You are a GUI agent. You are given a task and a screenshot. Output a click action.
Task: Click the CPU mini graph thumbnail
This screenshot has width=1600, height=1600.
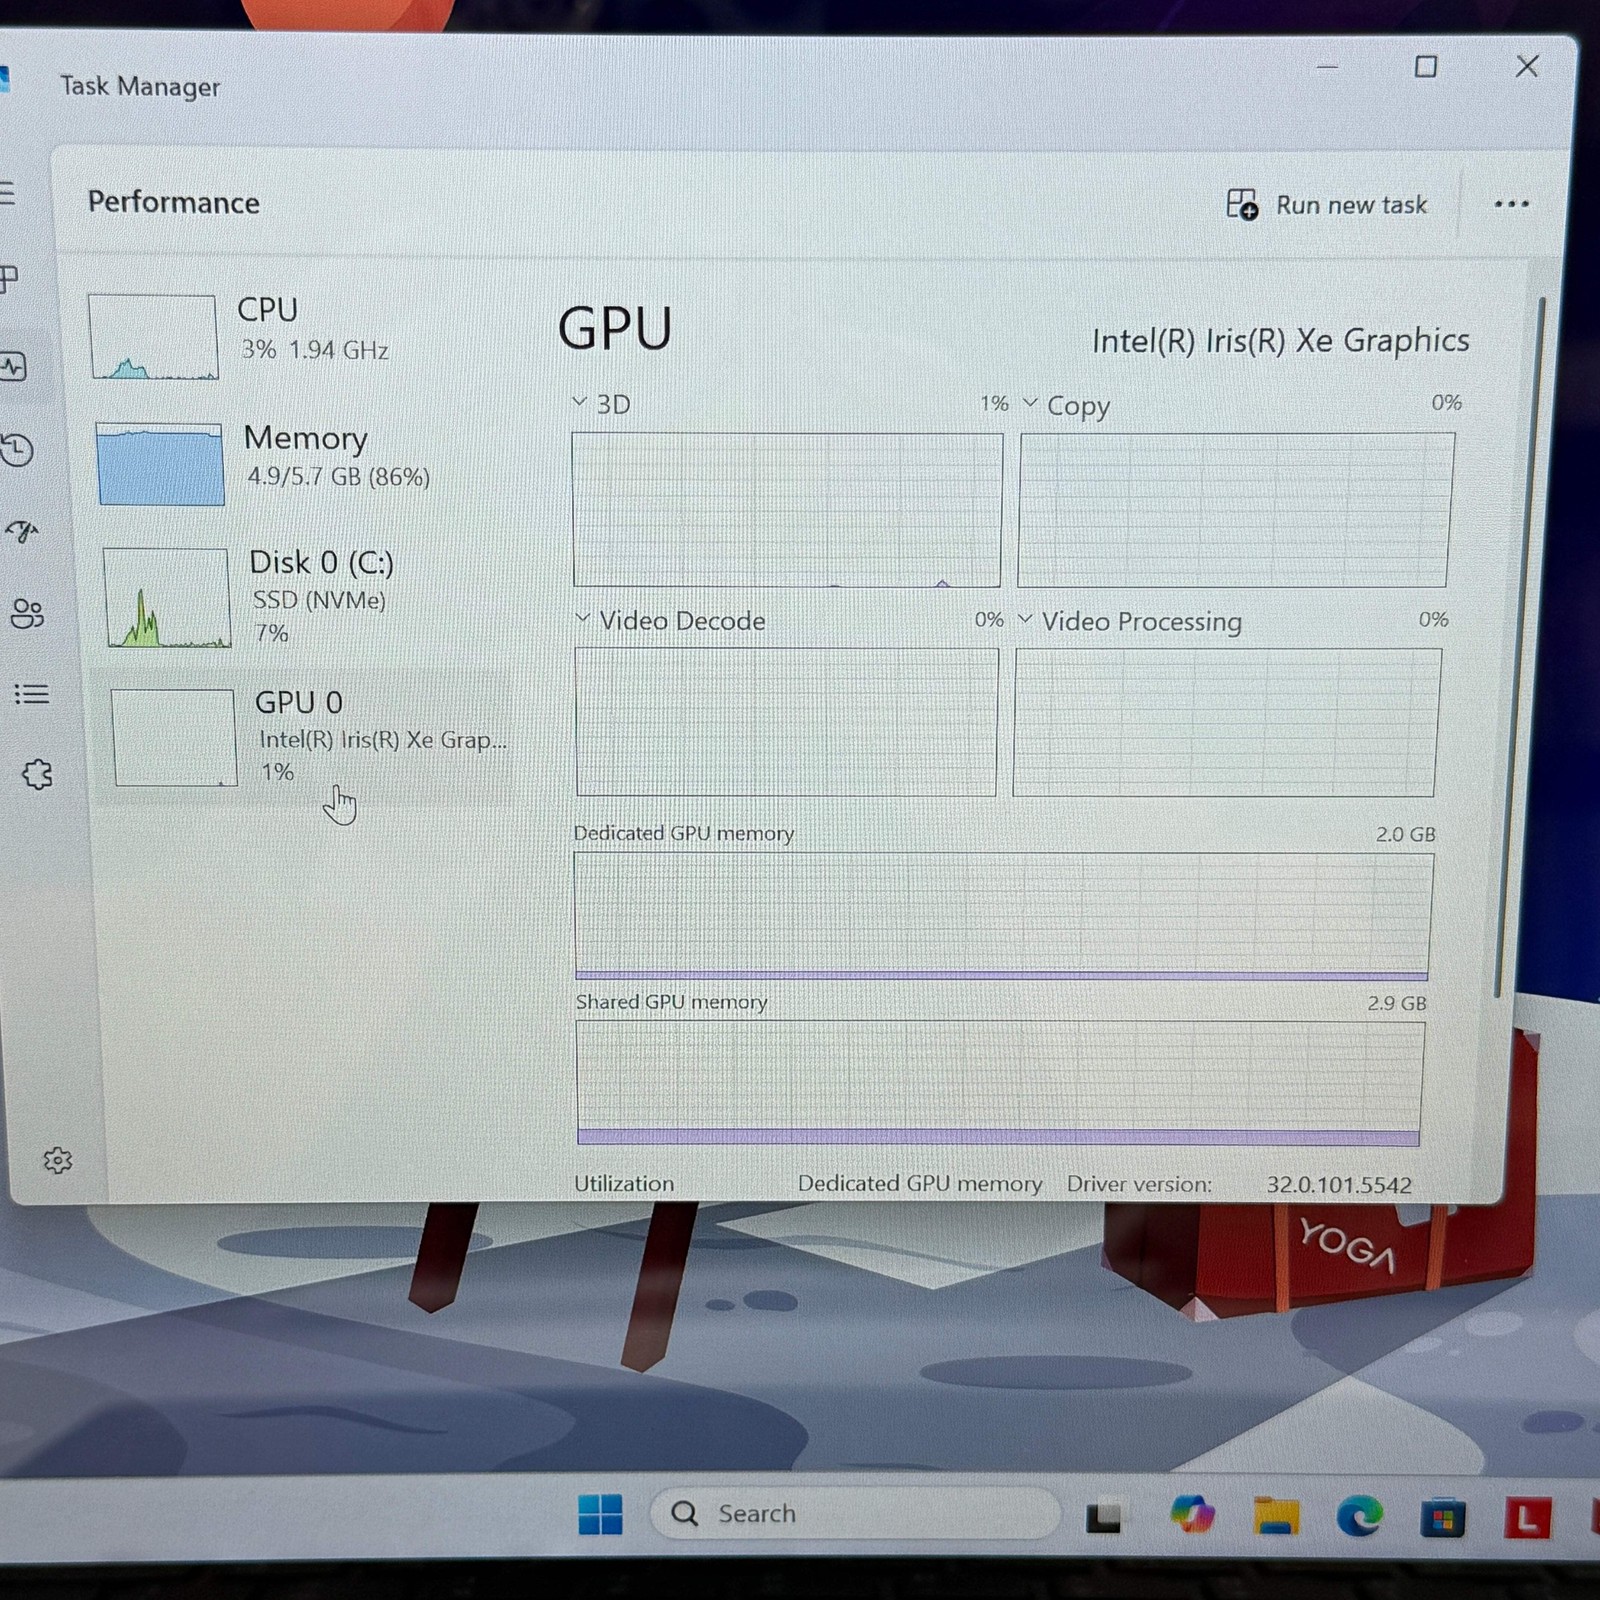[x=152, y=336]
